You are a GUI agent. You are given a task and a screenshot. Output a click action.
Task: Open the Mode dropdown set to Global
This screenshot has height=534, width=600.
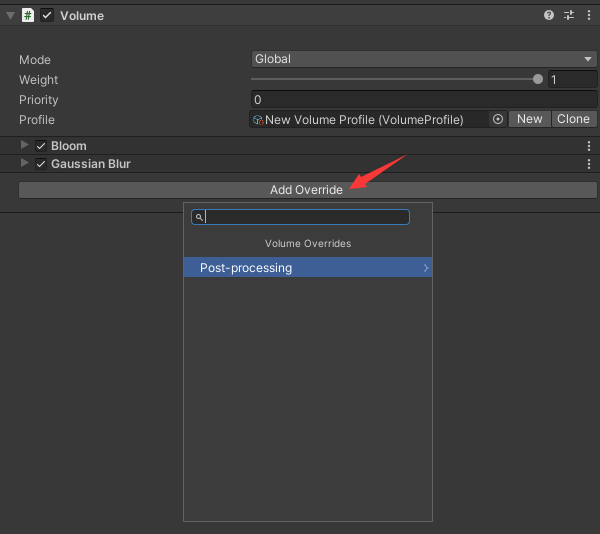pos(424,59)
